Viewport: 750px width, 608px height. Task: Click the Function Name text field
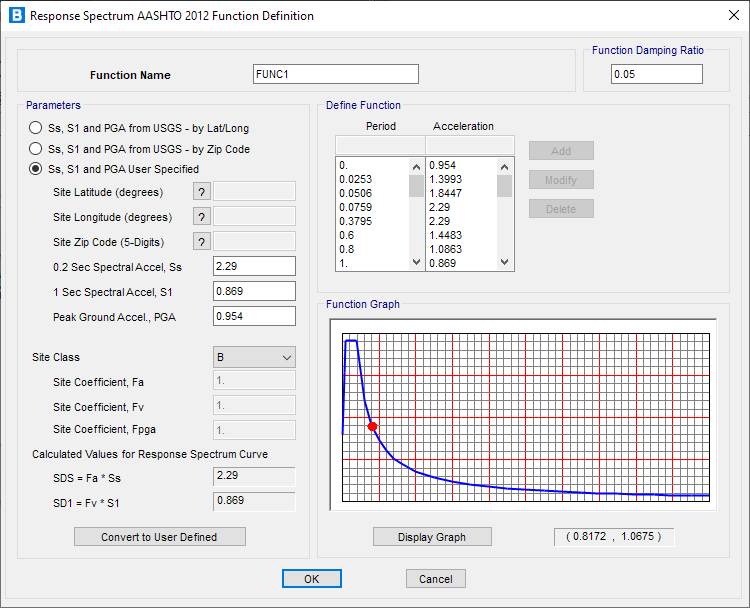pyautogui.click(x=336, y=74)
